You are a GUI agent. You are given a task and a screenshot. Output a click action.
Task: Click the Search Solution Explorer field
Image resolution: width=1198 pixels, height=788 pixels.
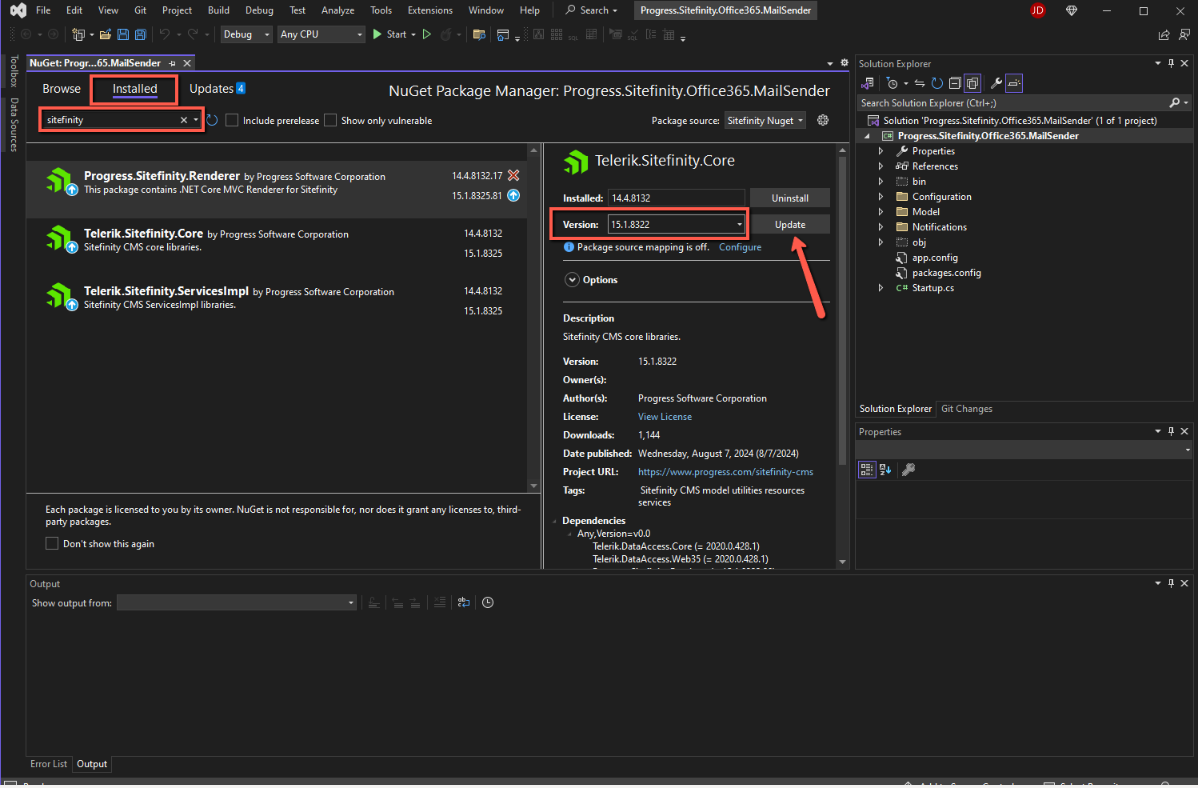(x=1014, y=103)
